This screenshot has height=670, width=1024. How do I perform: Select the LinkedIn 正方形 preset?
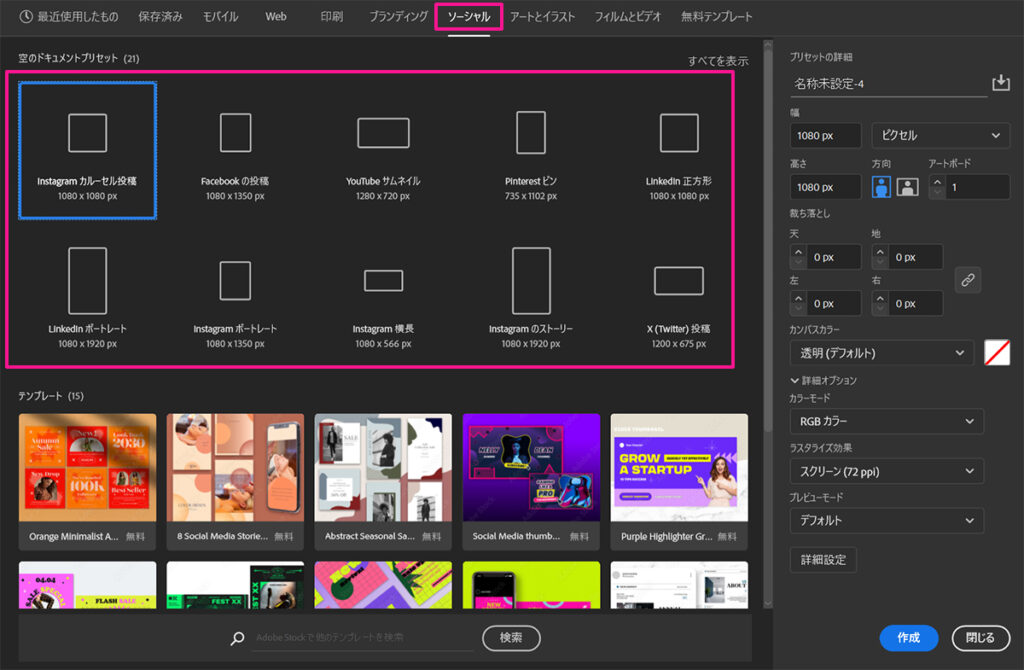pyautogui.click(x=679, y=148)
